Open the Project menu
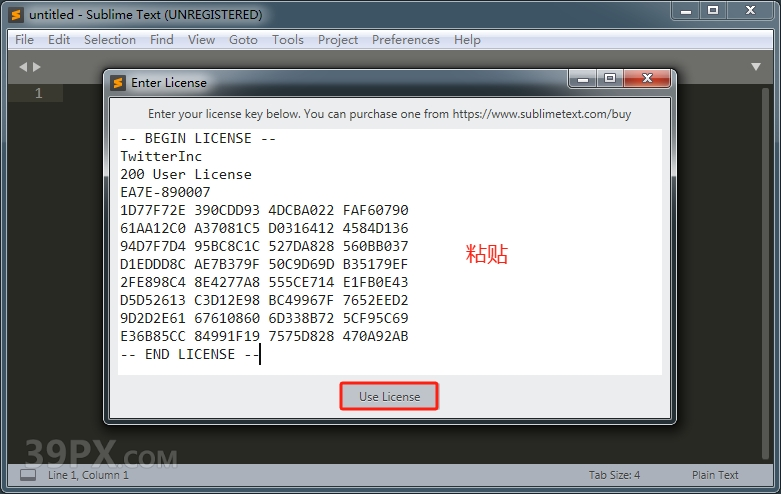This screenshot has height=494, width=781. (338, 40)
